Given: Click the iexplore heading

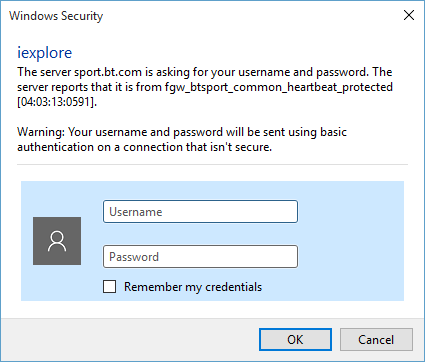Looking at the screenshot, I should 45,53.
